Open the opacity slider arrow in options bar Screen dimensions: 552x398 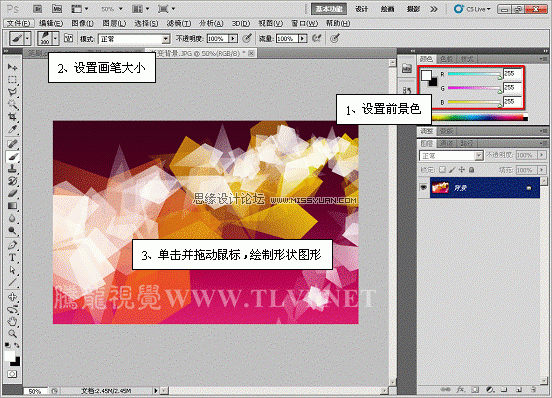pyautogui.click(x=233, y=38)
